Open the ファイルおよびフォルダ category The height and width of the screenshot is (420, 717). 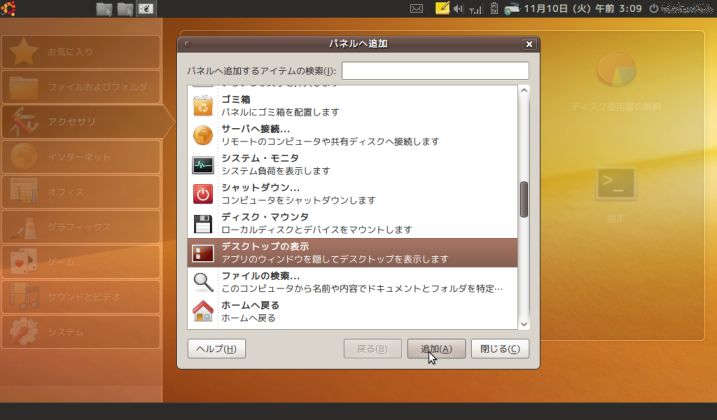click(81, 86)
